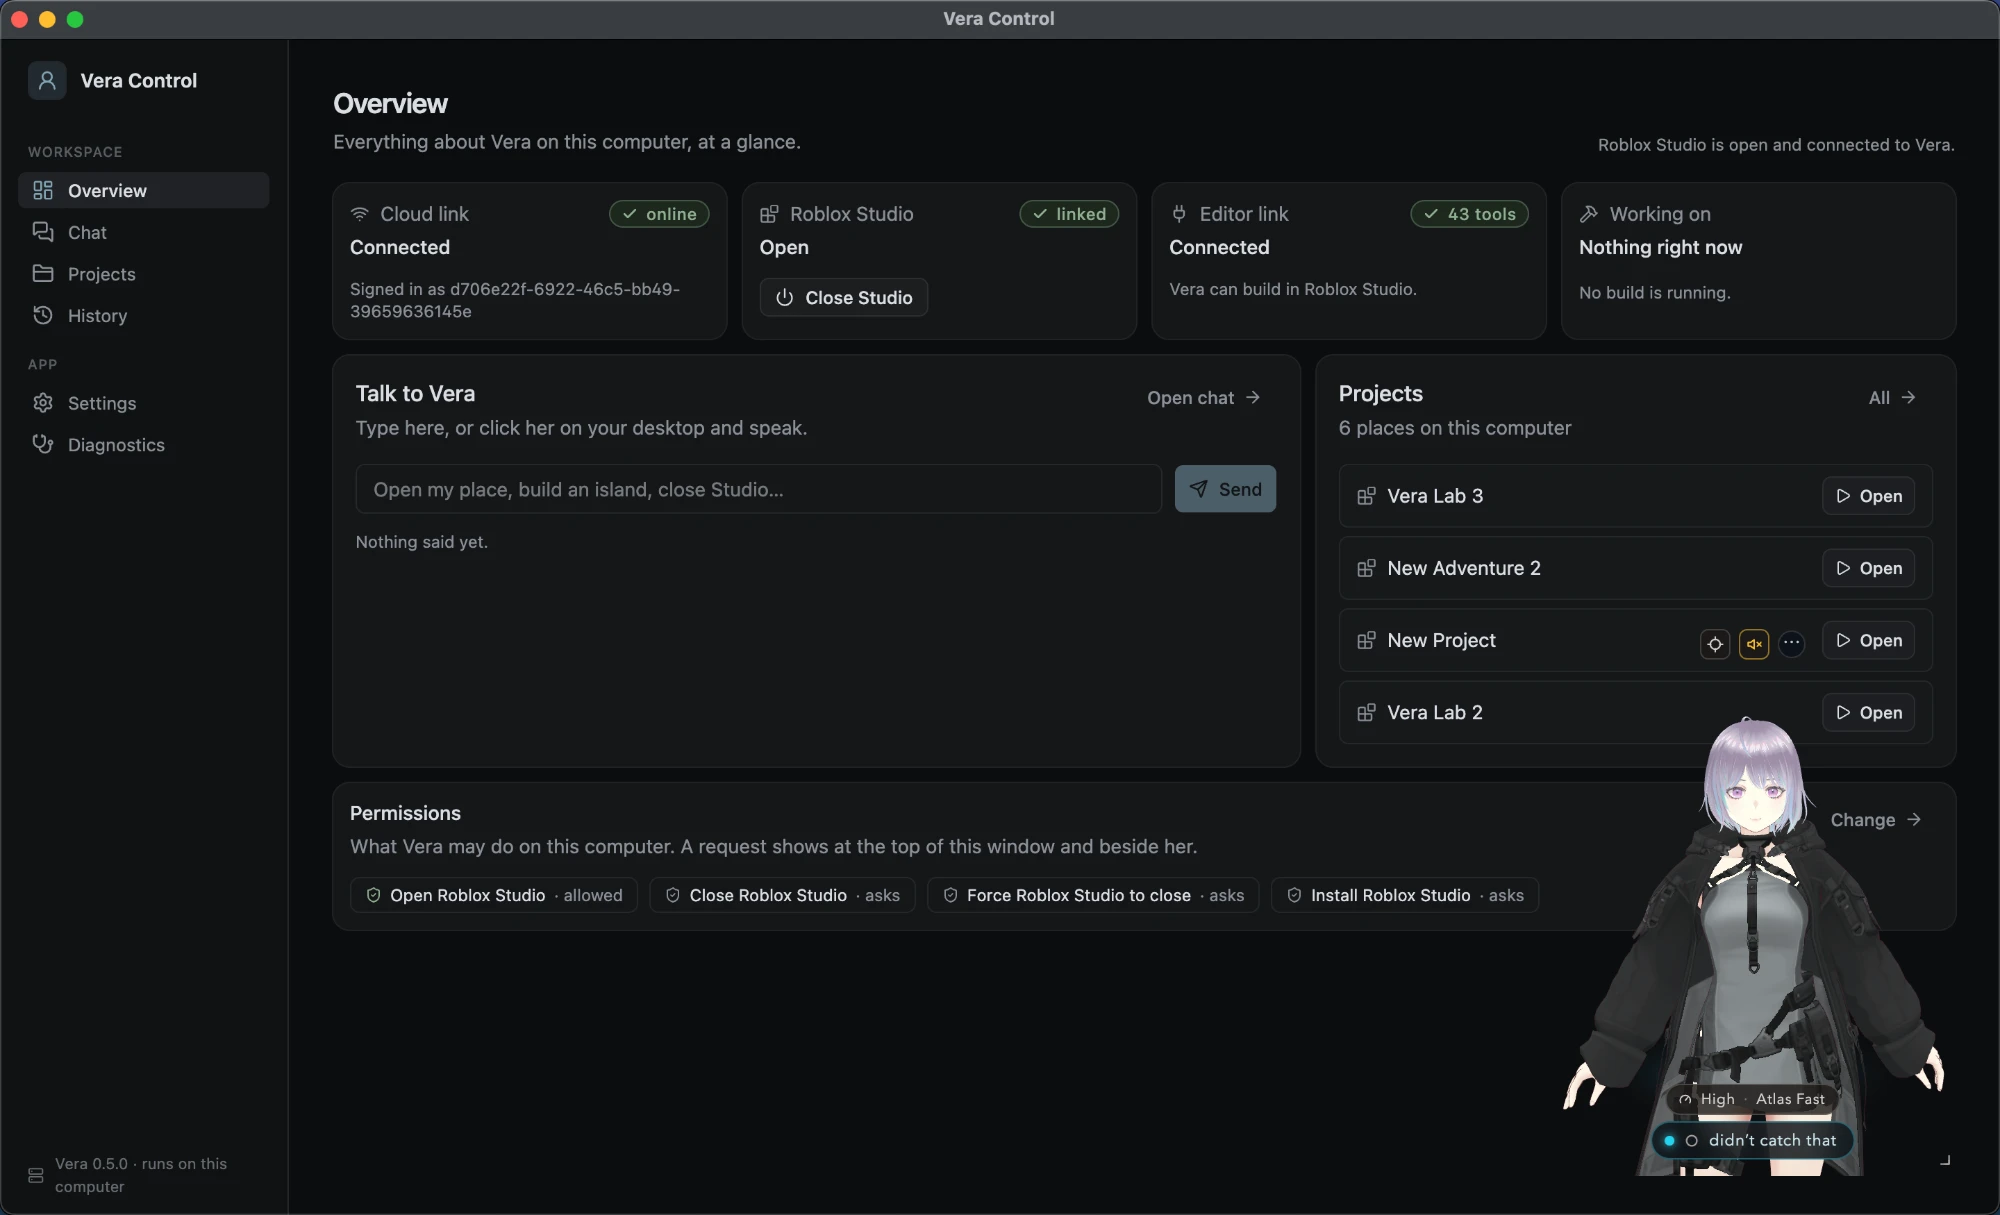
Task: Click Force Roblox Studio to close chip
Action: click(x=1093, y=895)
